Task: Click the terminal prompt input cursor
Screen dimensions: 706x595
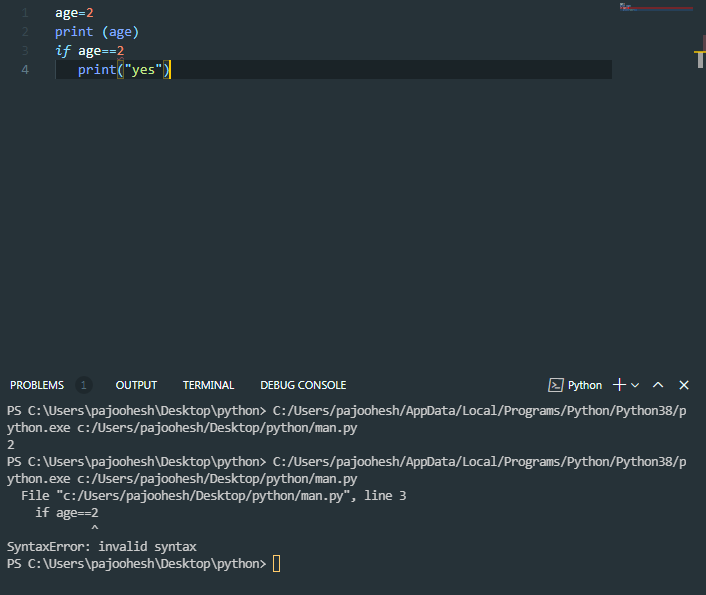Action: (277, 564)
